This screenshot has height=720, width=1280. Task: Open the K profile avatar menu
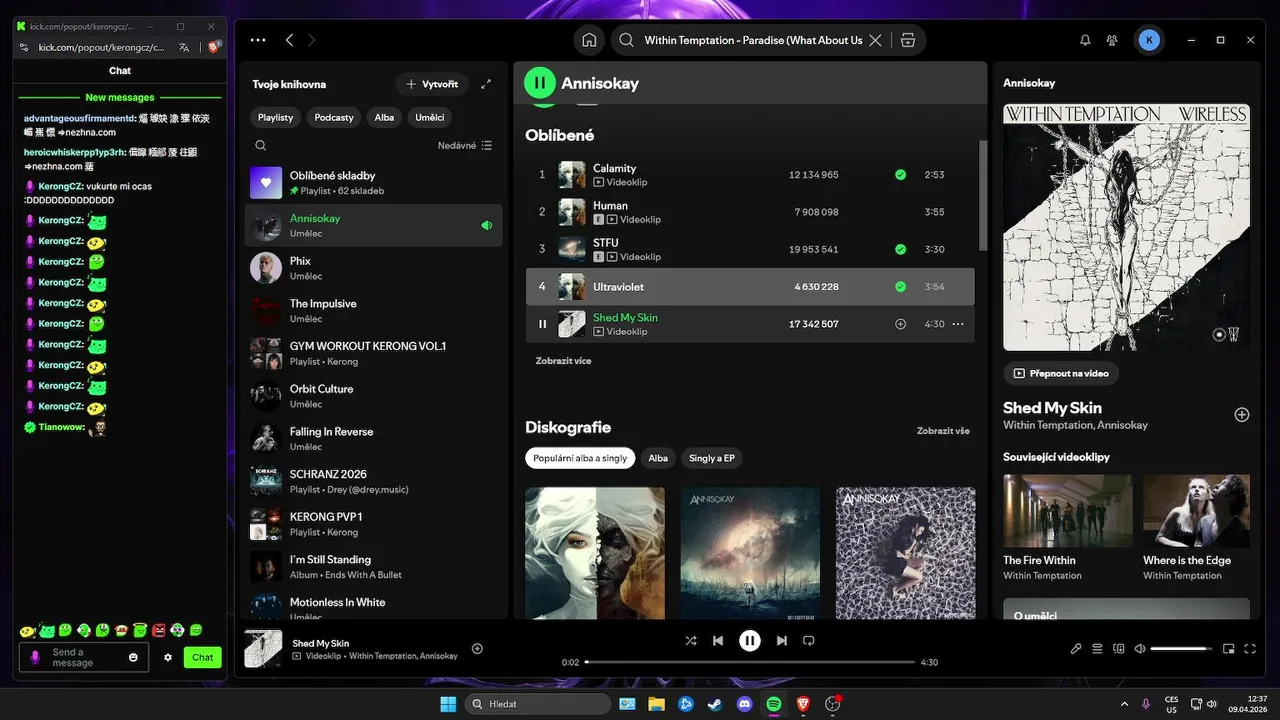[1149, 40]
